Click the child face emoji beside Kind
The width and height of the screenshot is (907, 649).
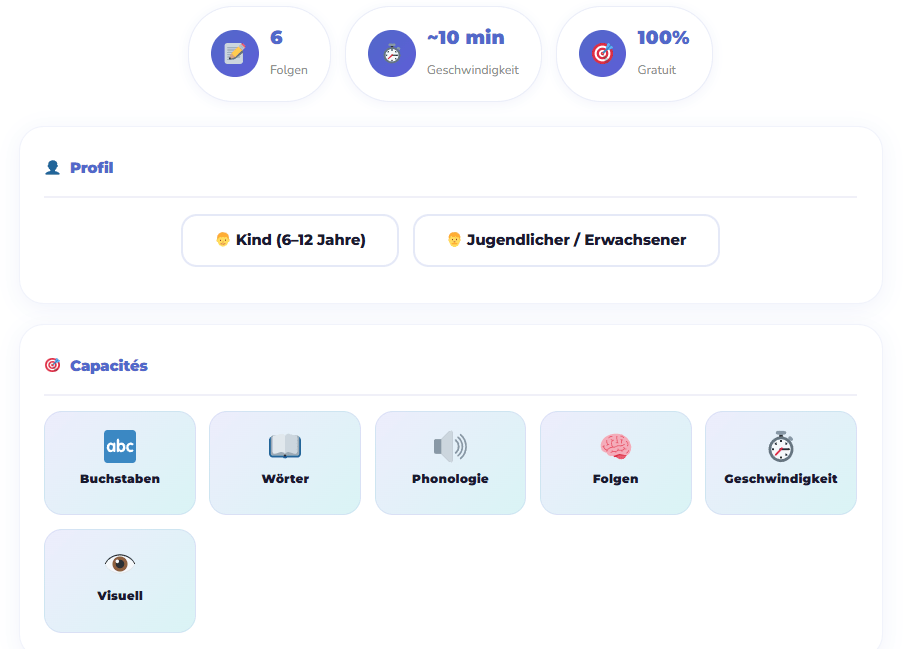pyautogui.click(x=223, y=239)
